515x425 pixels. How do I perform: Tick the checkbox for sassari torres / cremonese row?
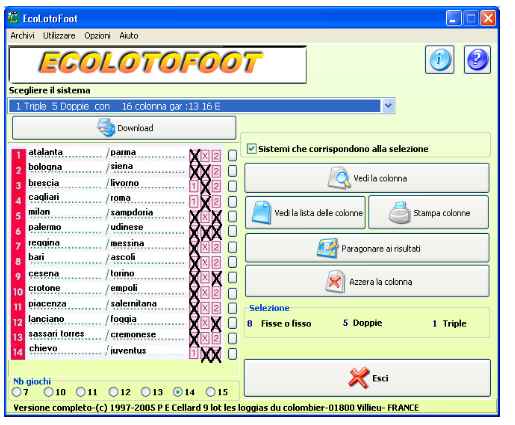[x=232, y=338]
